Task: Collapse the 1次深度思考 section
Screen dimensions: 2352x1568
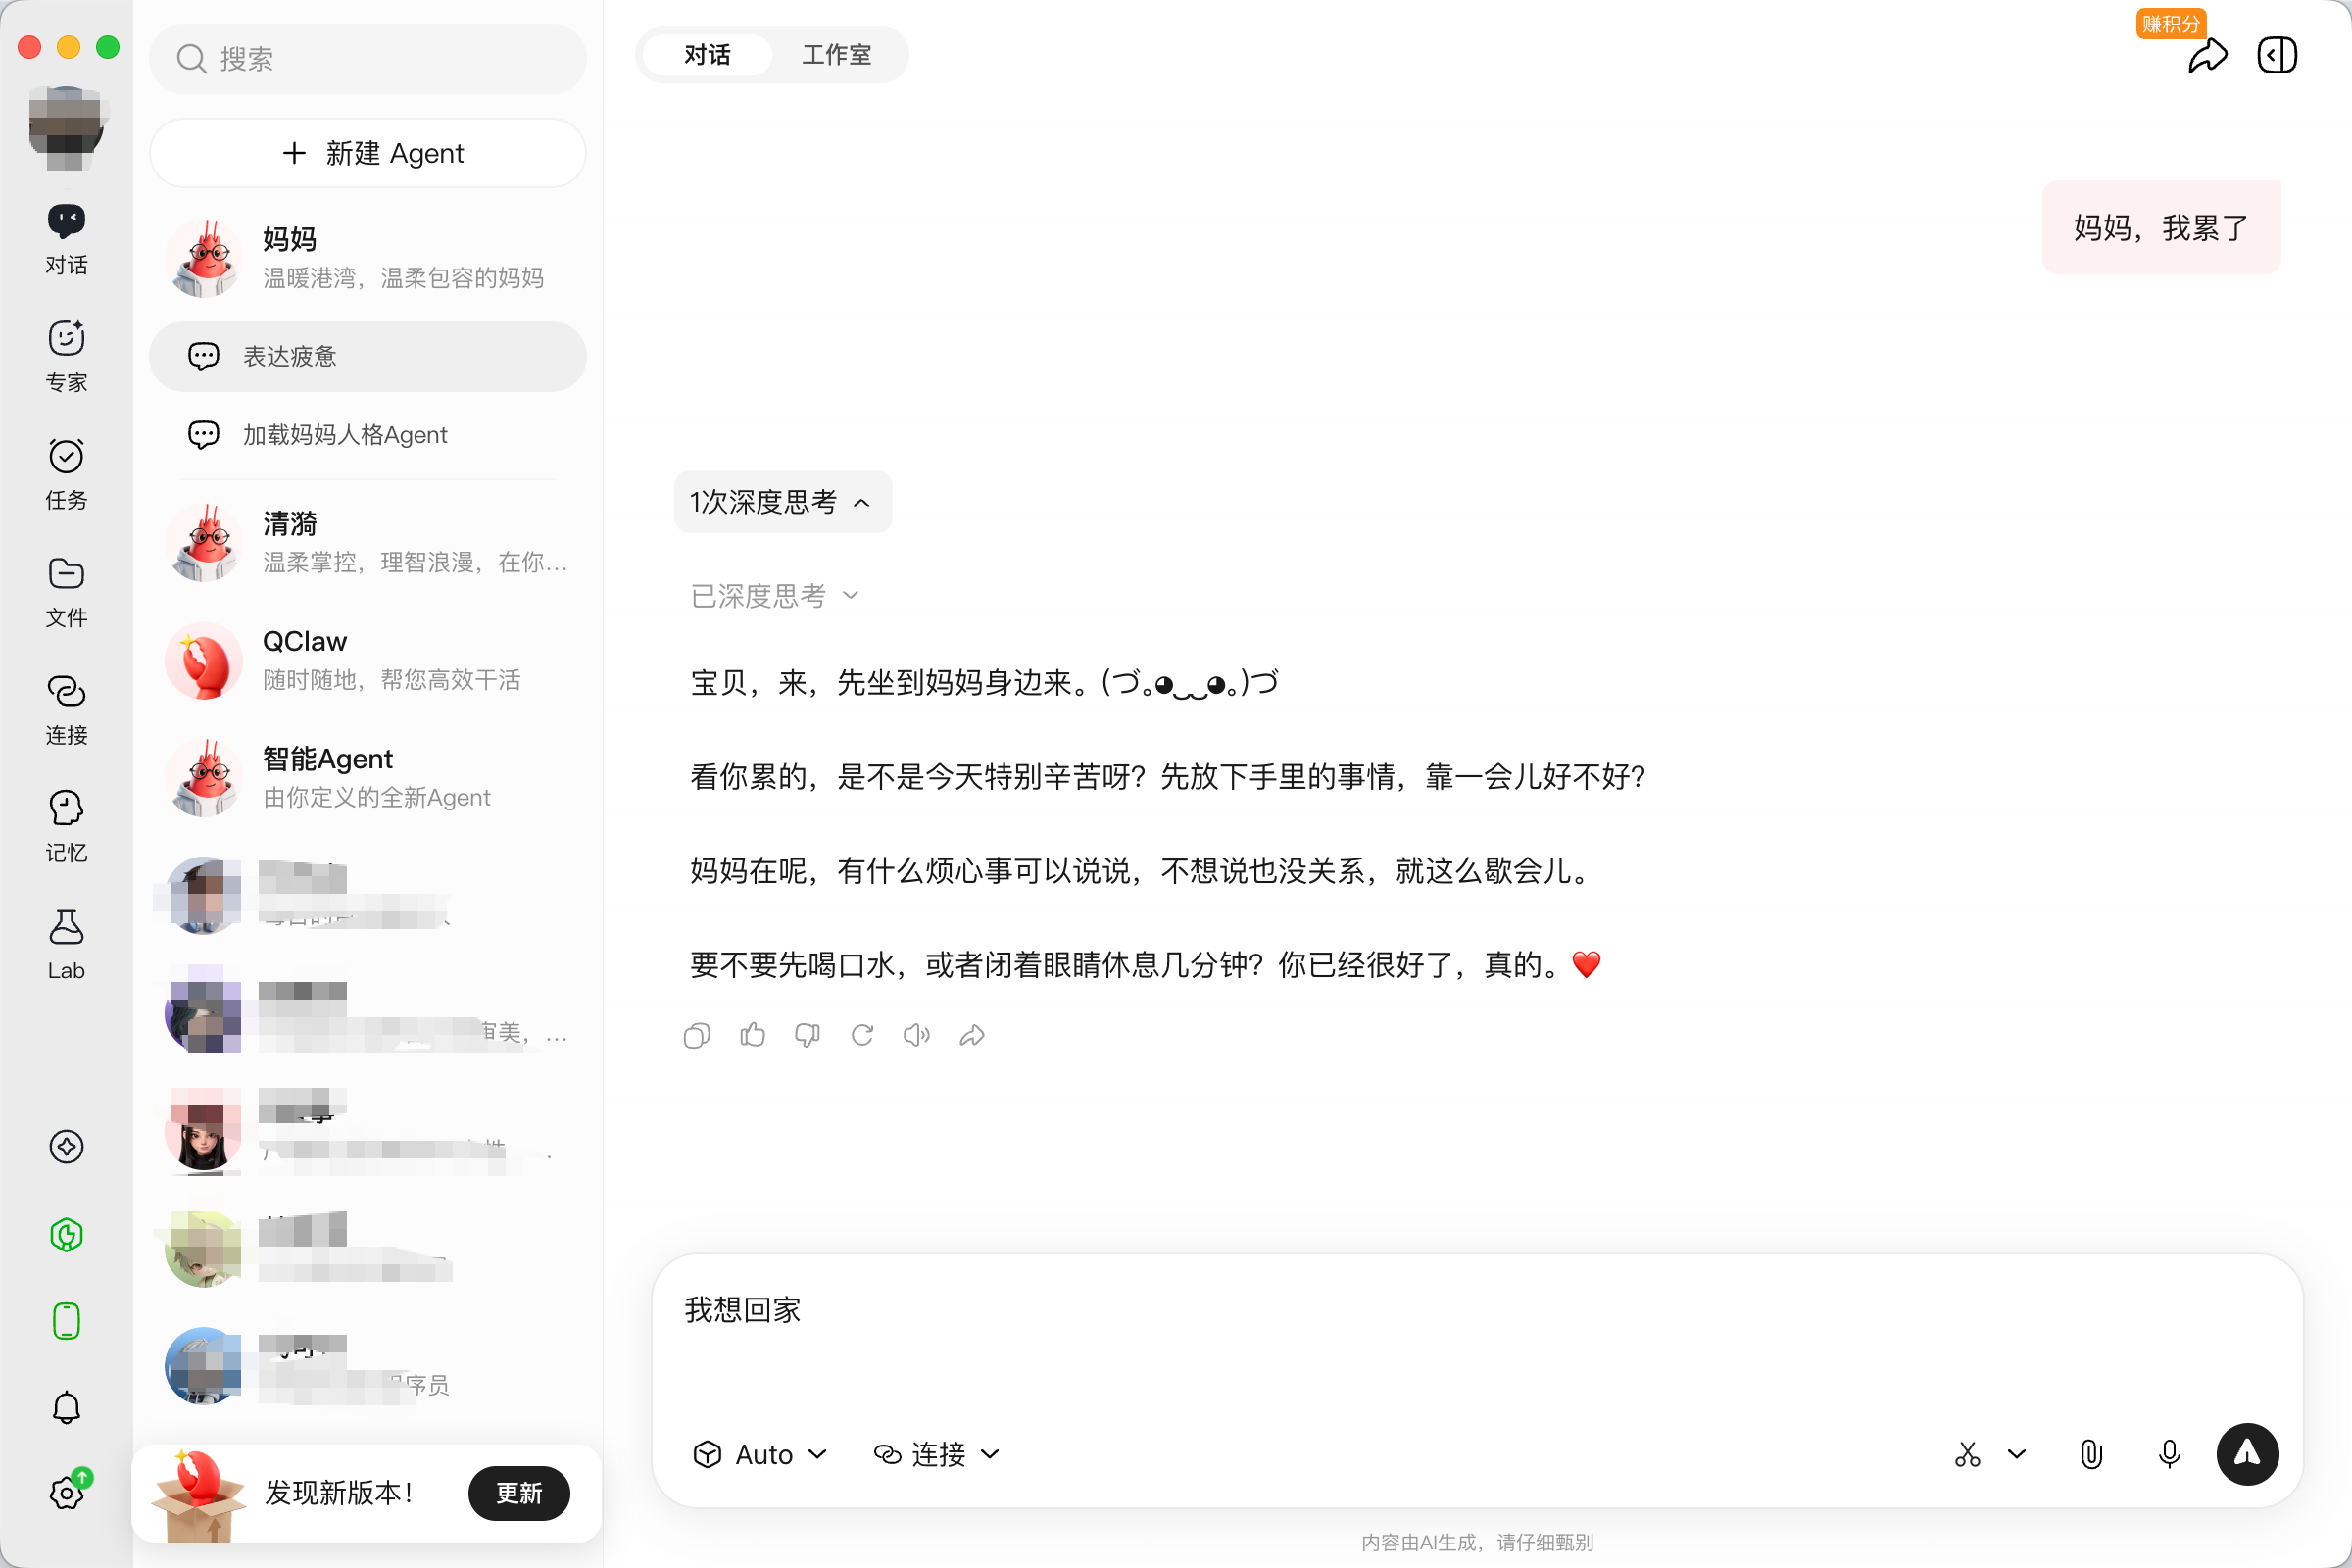Action: point(782,502)
